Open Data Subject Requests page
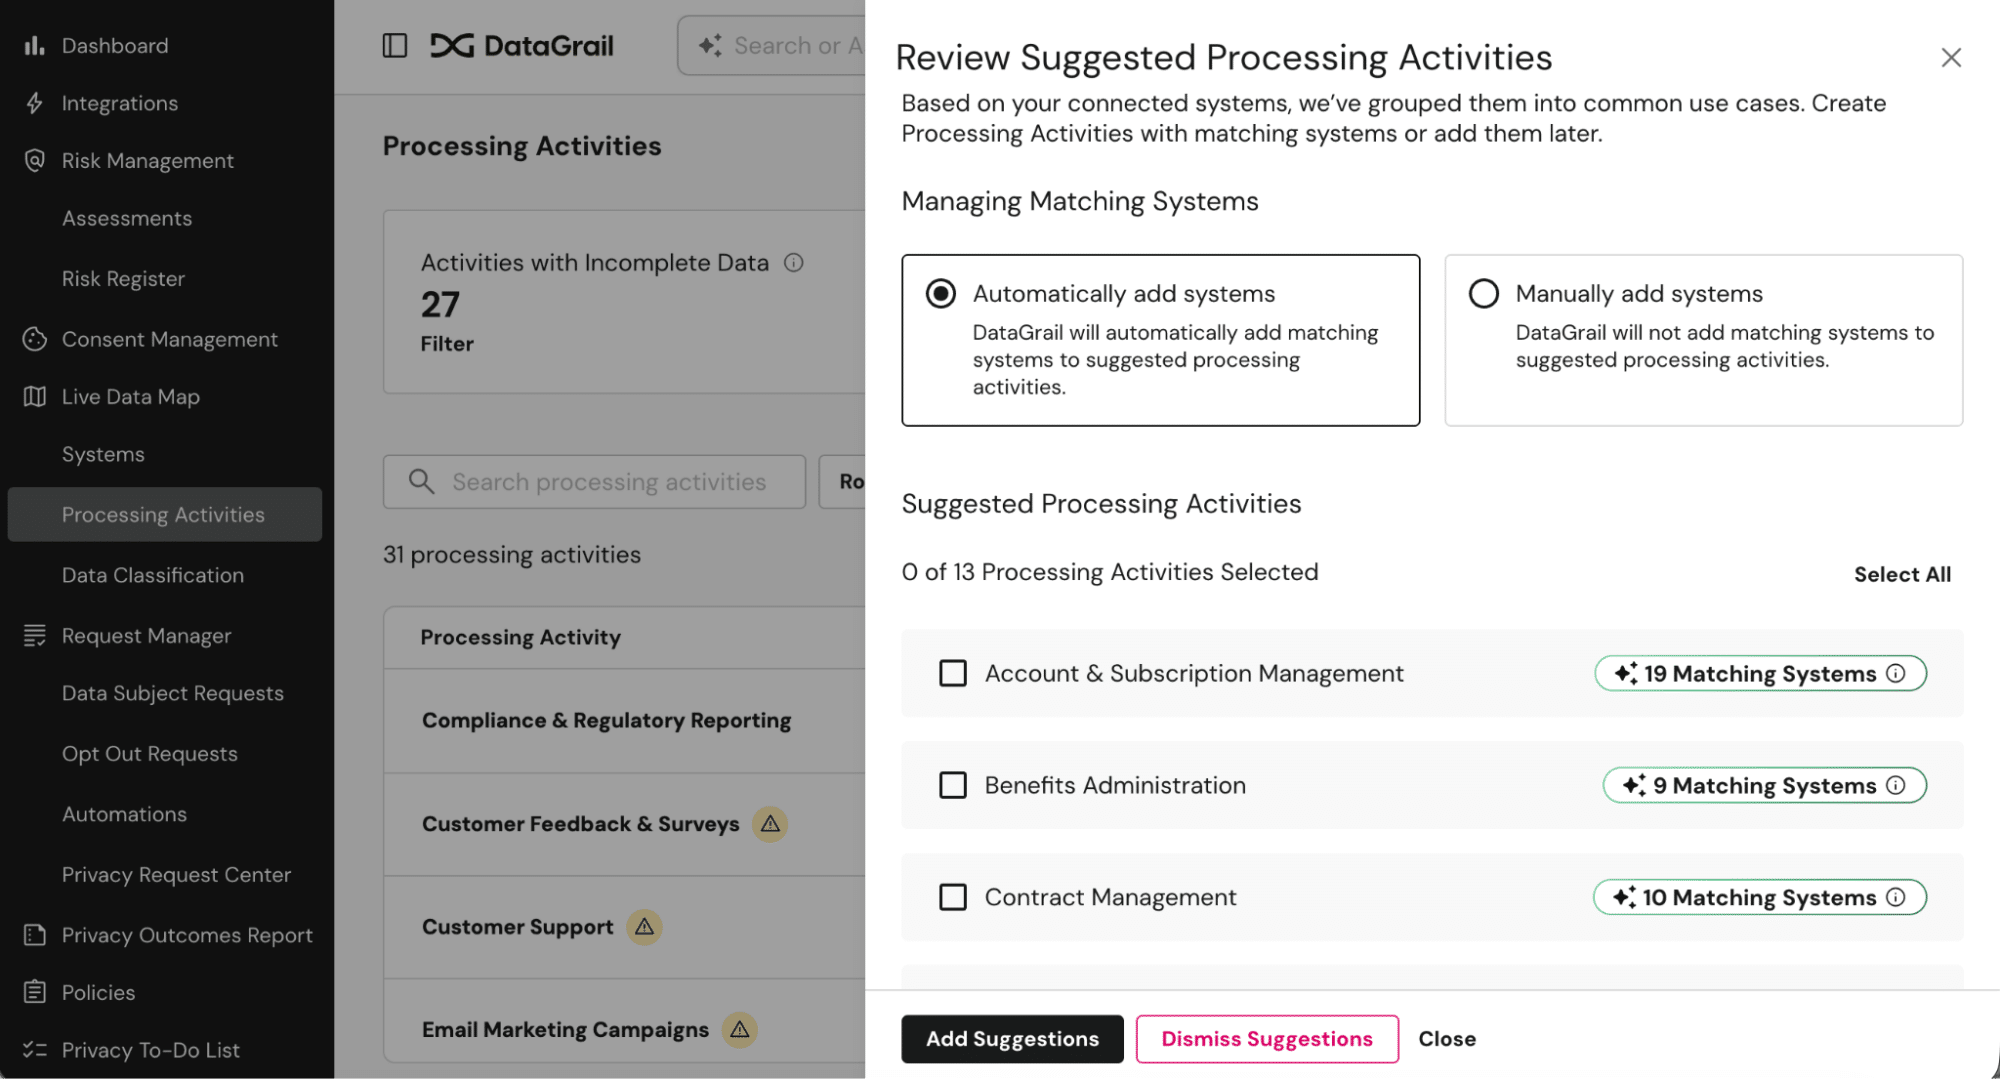The image size is (2000, 1079). [173, 693]
